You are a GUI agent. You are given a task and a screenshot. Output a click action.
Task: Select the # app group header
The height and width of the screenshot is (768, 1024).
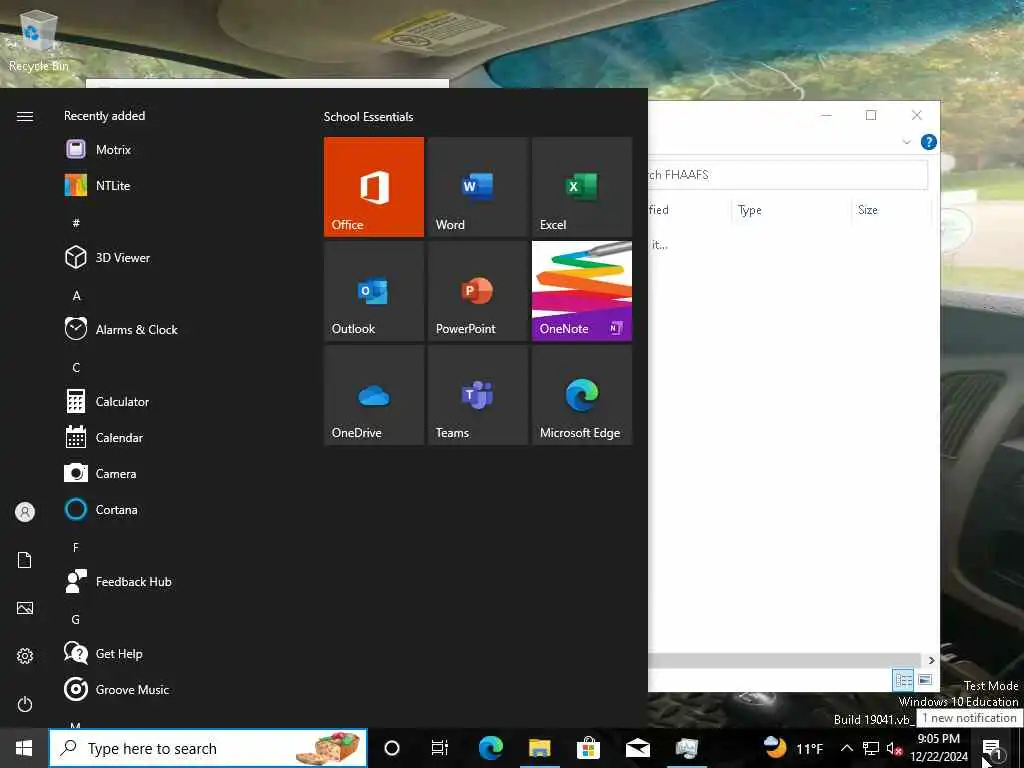click(x=76, y=223)
